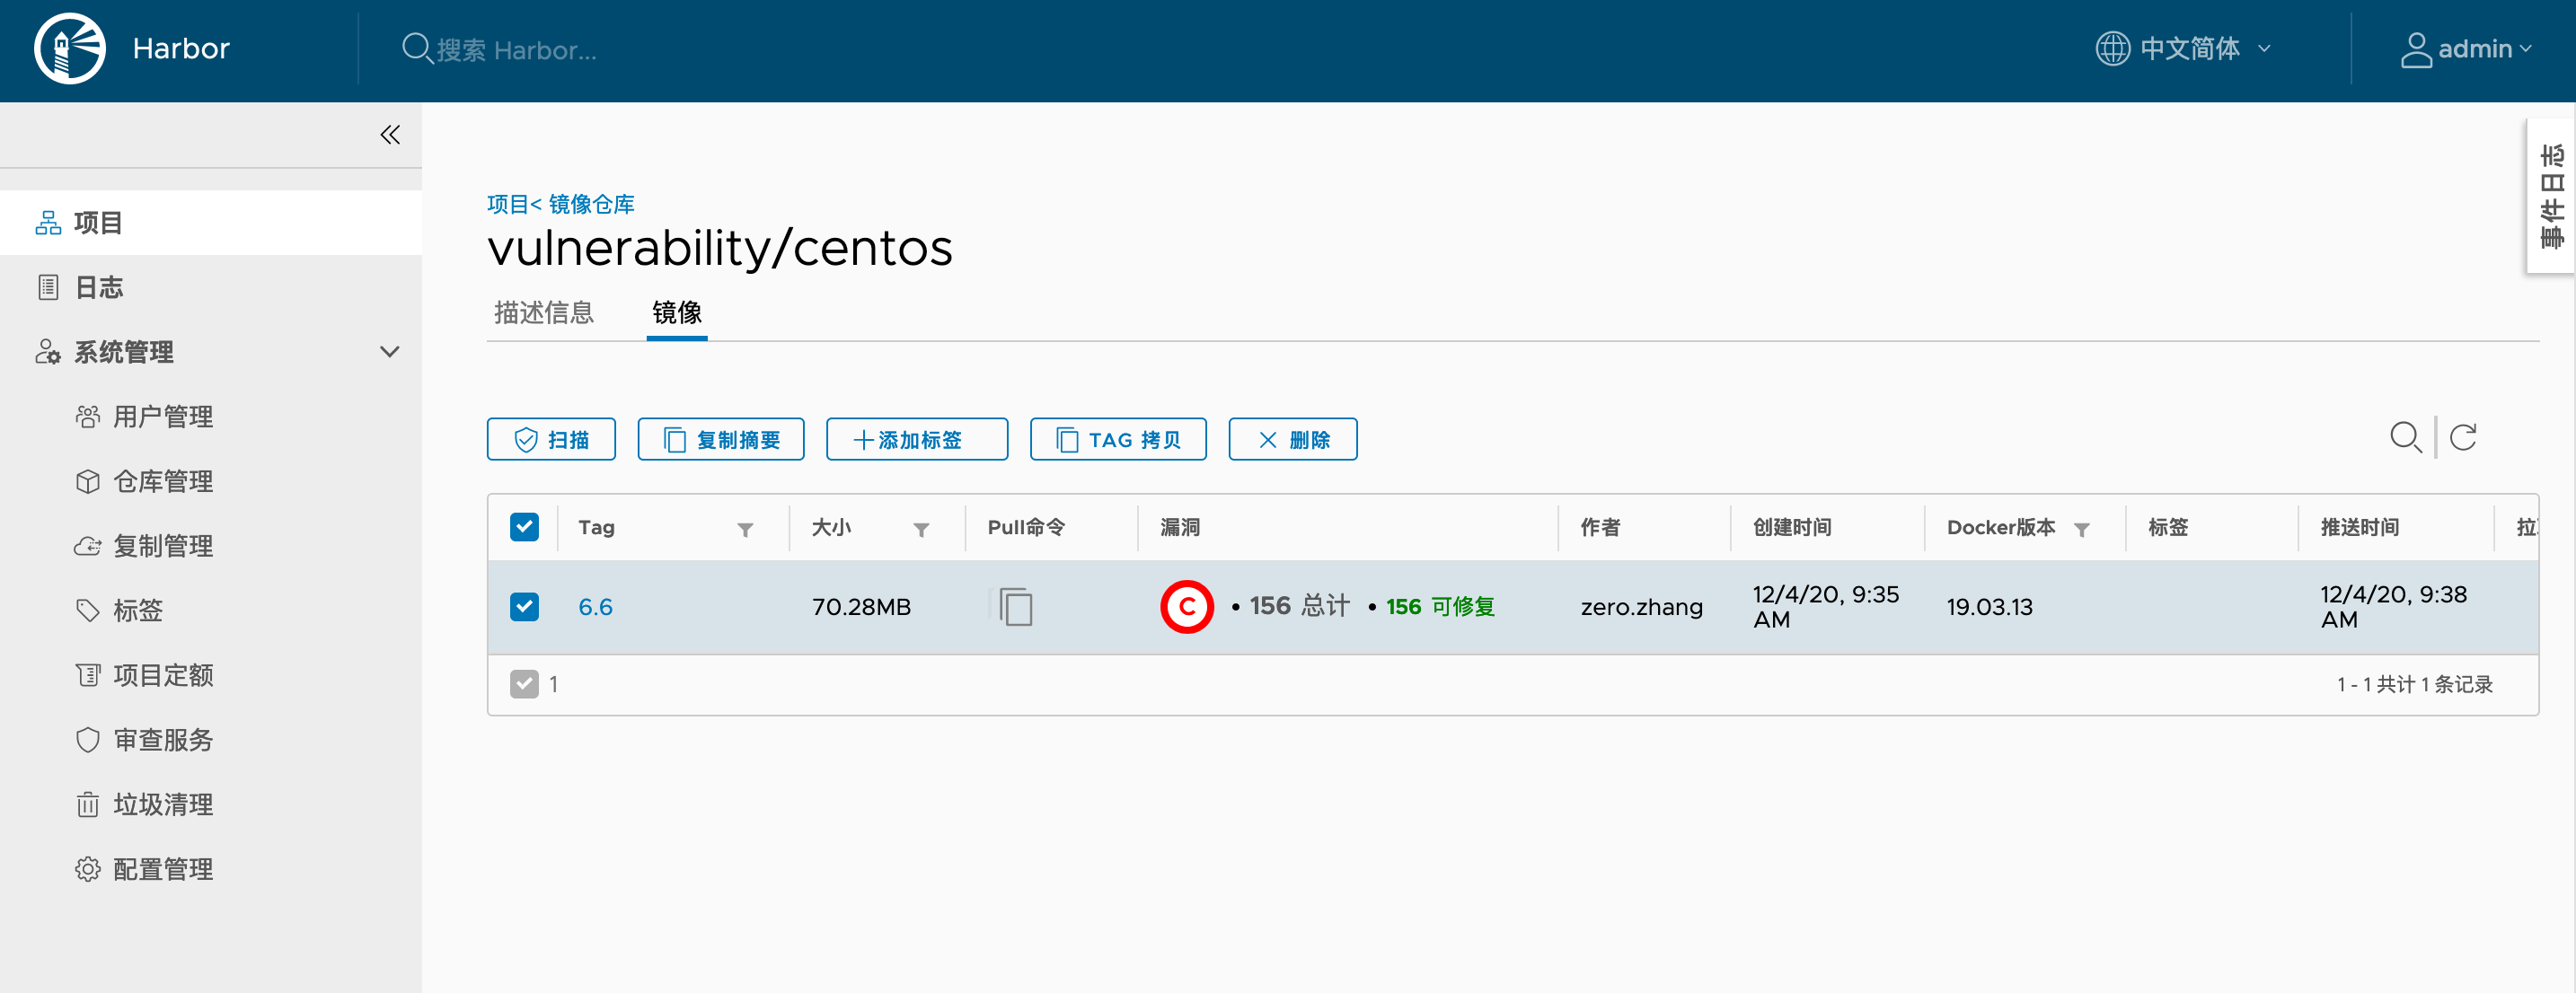The height and width of the screenshot is (993, 2576).
Task: Toggle the footer selected-count checkbox
Action: (524, 683)
